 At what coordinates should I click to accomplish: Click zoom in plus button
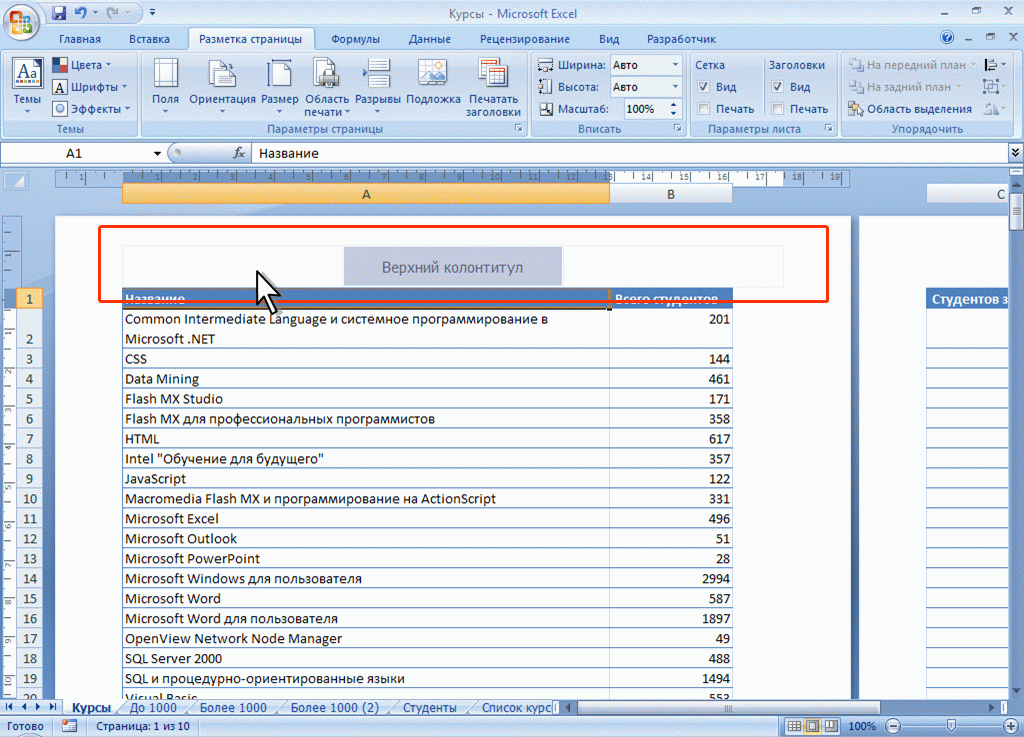(1010, 726)
